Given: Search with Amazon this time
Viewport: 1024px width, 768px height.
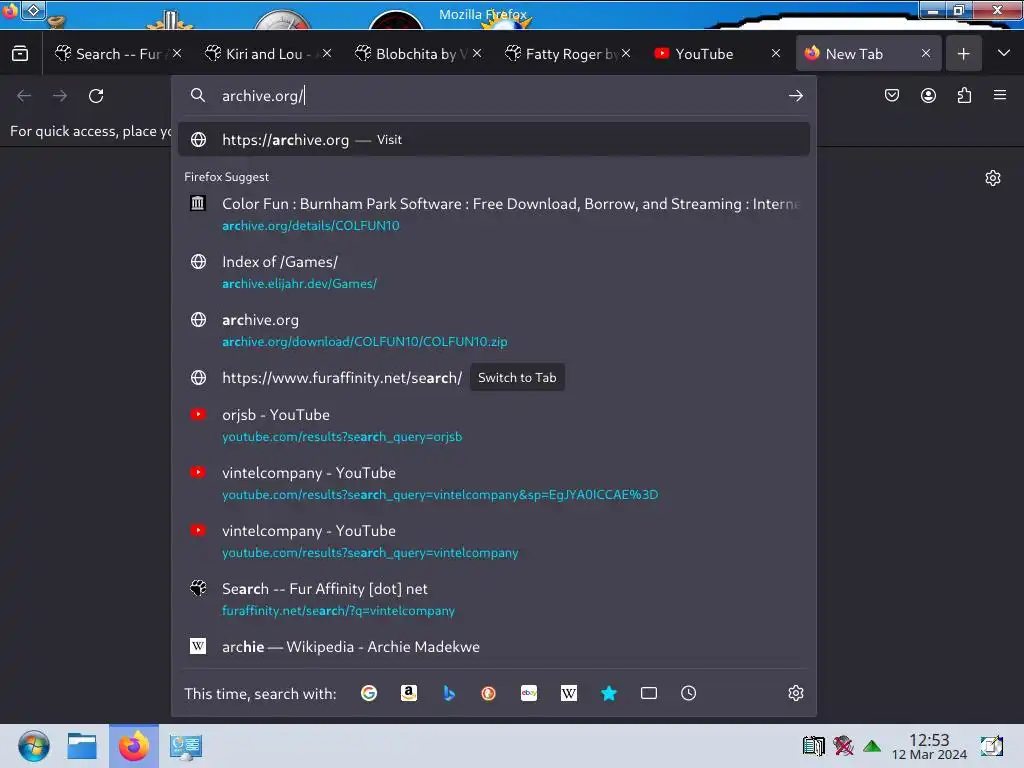Looking at the screenshot, I should pyautogui.click(x=409, y=693).
